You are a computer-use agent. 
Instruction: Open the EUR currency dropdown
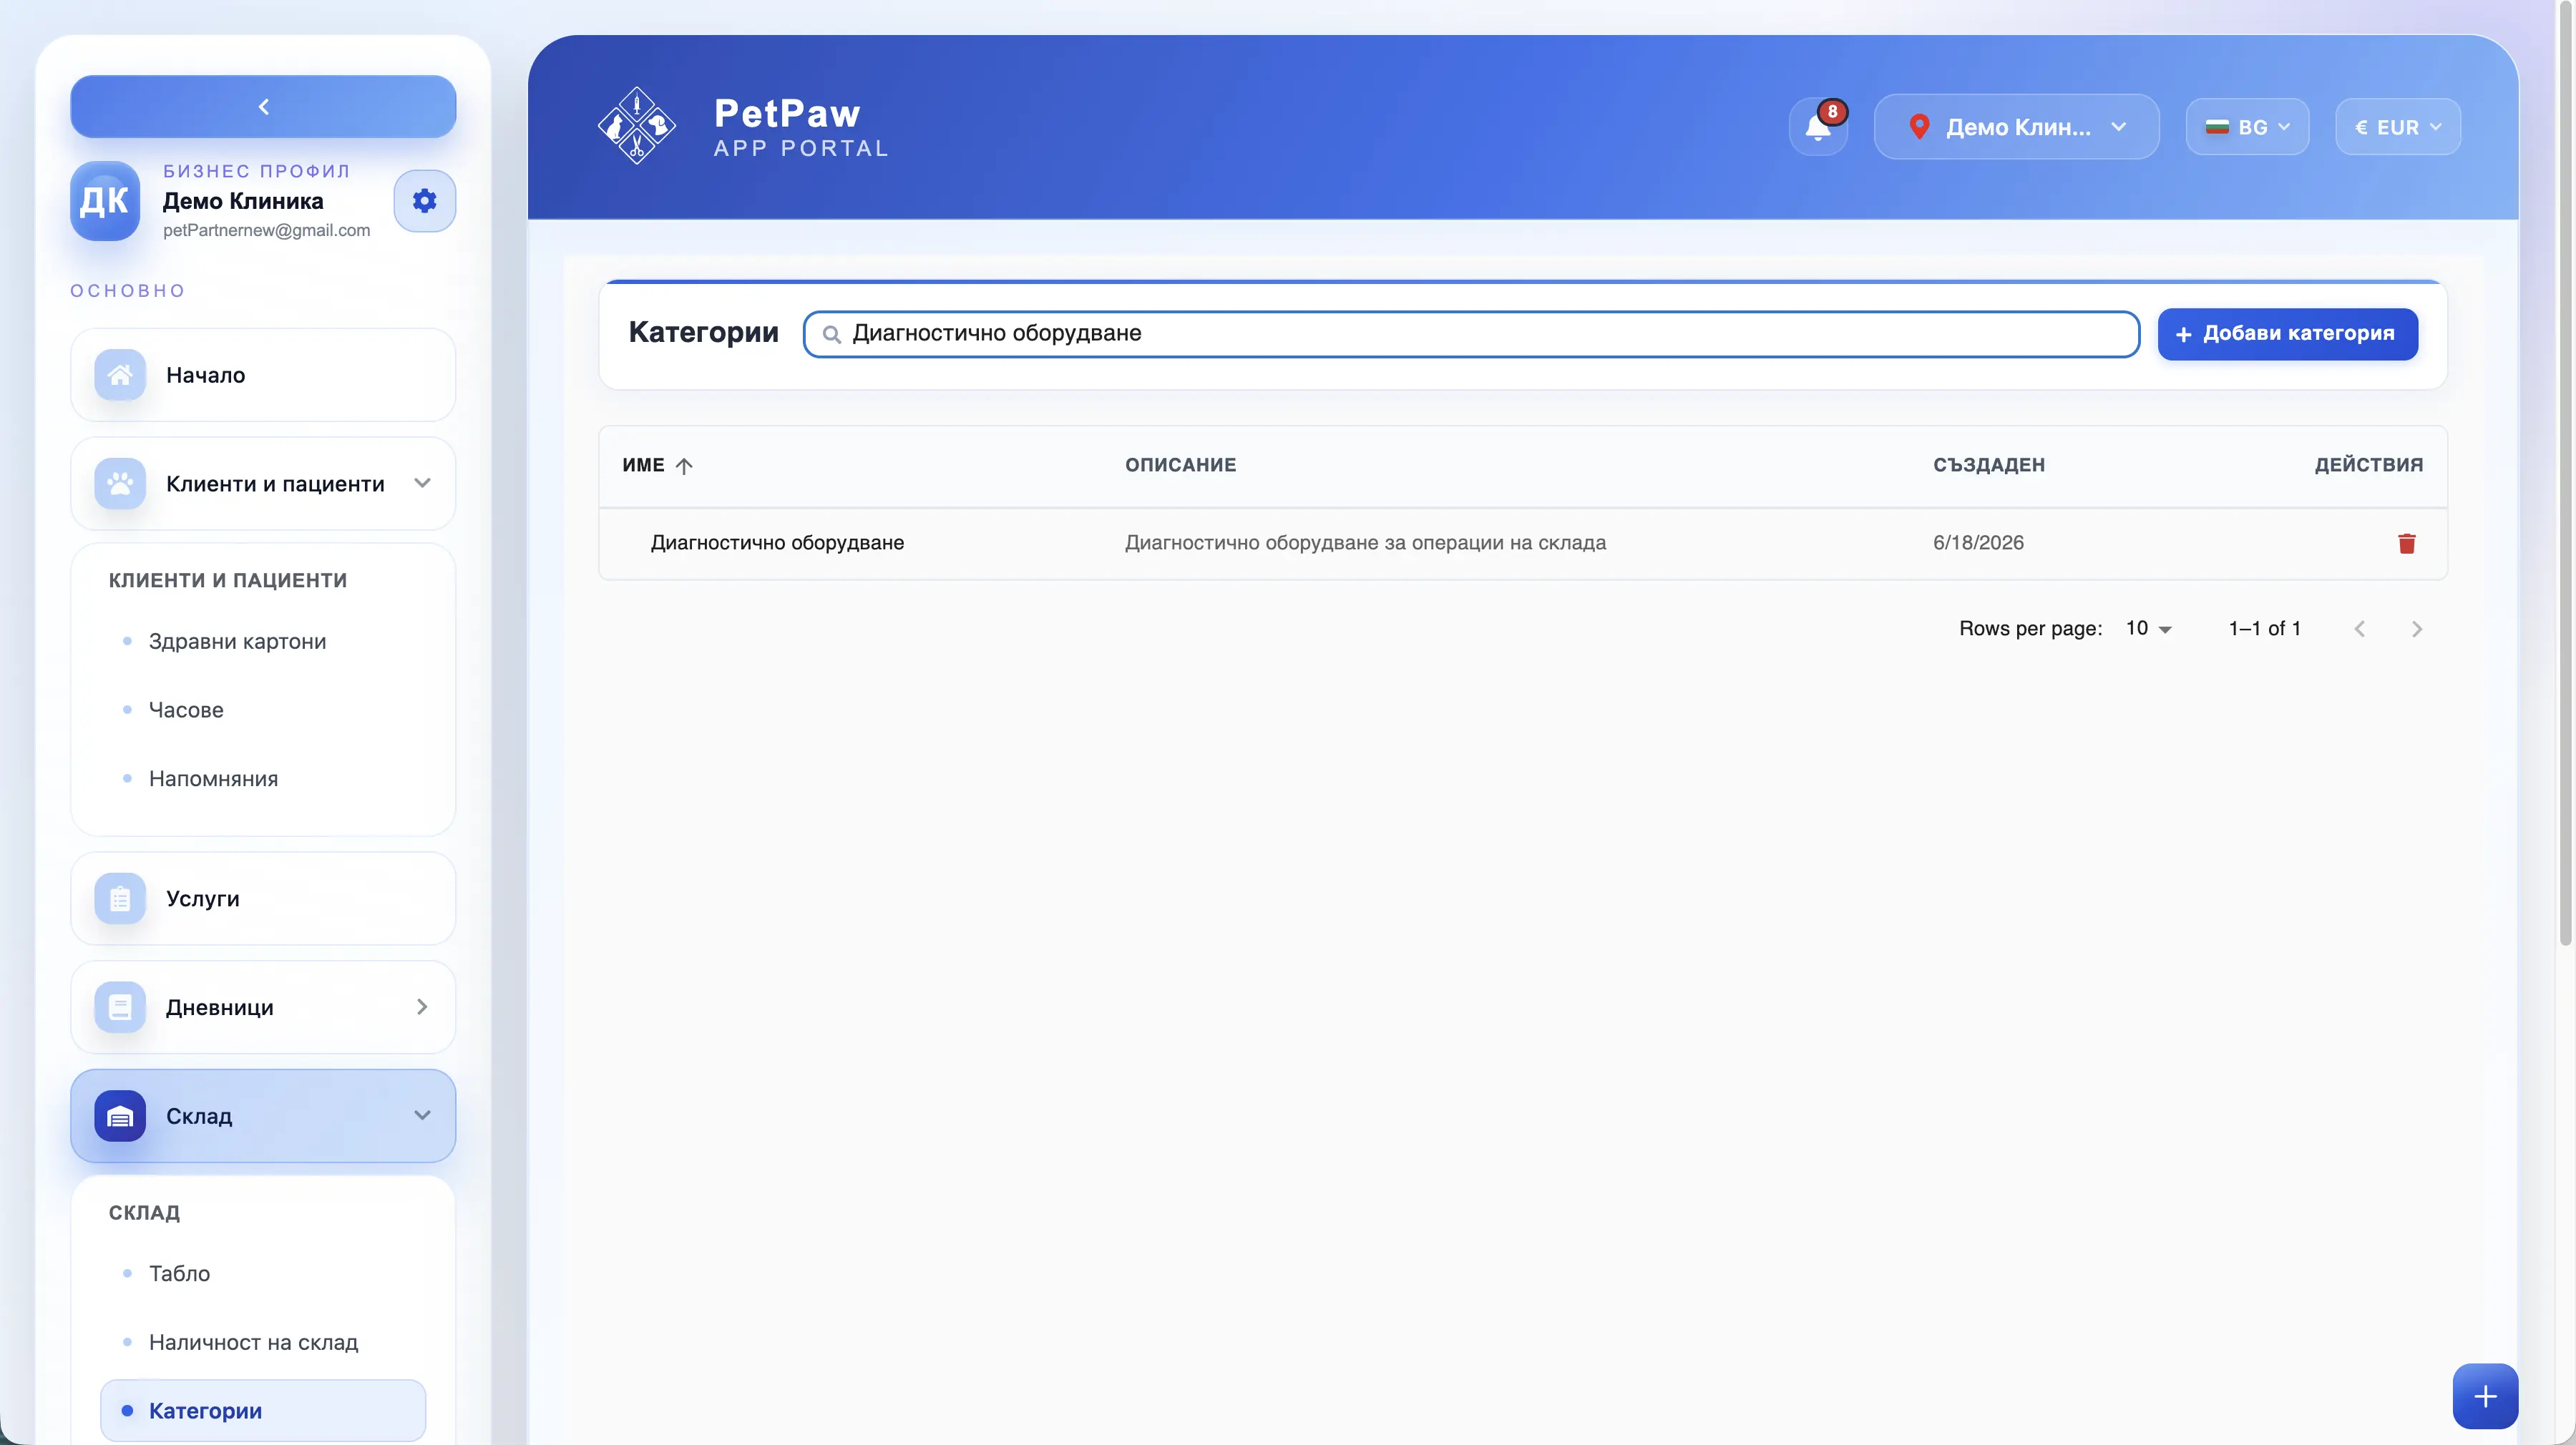coord(2397,127)
